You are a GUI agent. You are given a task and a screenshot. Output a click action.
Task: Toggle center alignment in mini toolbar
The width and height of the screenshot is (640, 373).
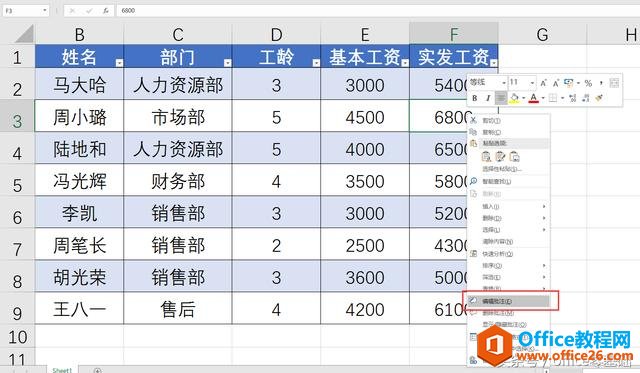[x=501, y=98]
